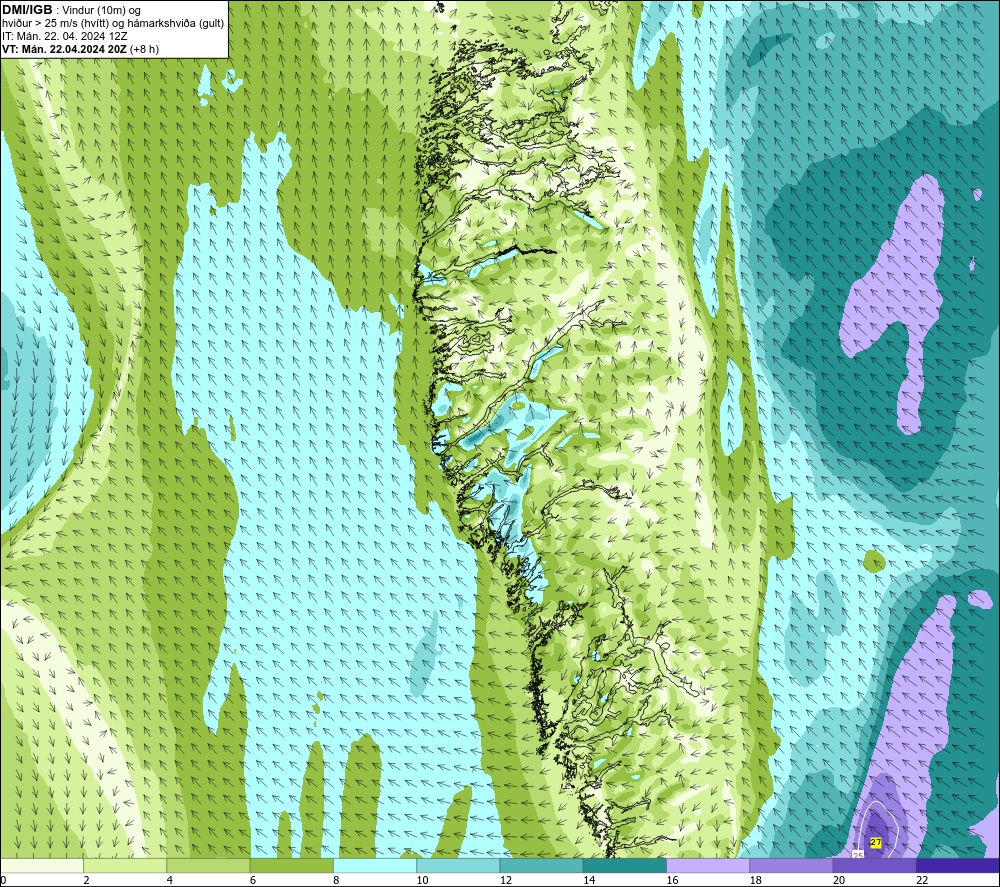The width and height of the screenshot is (1000, 887).
Task: Click the 14–16 m/s dark teal legend swatch
Action: (x=625, y=865)
